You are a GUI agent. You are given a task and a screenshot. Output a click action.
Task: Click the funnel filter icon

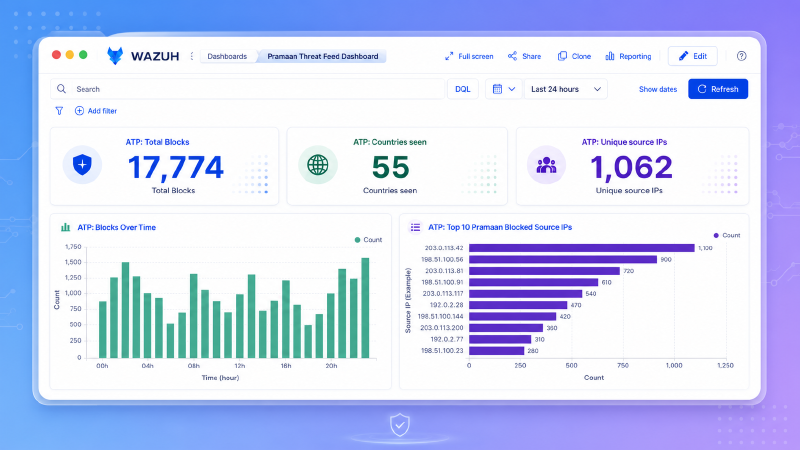click(59, 111)
